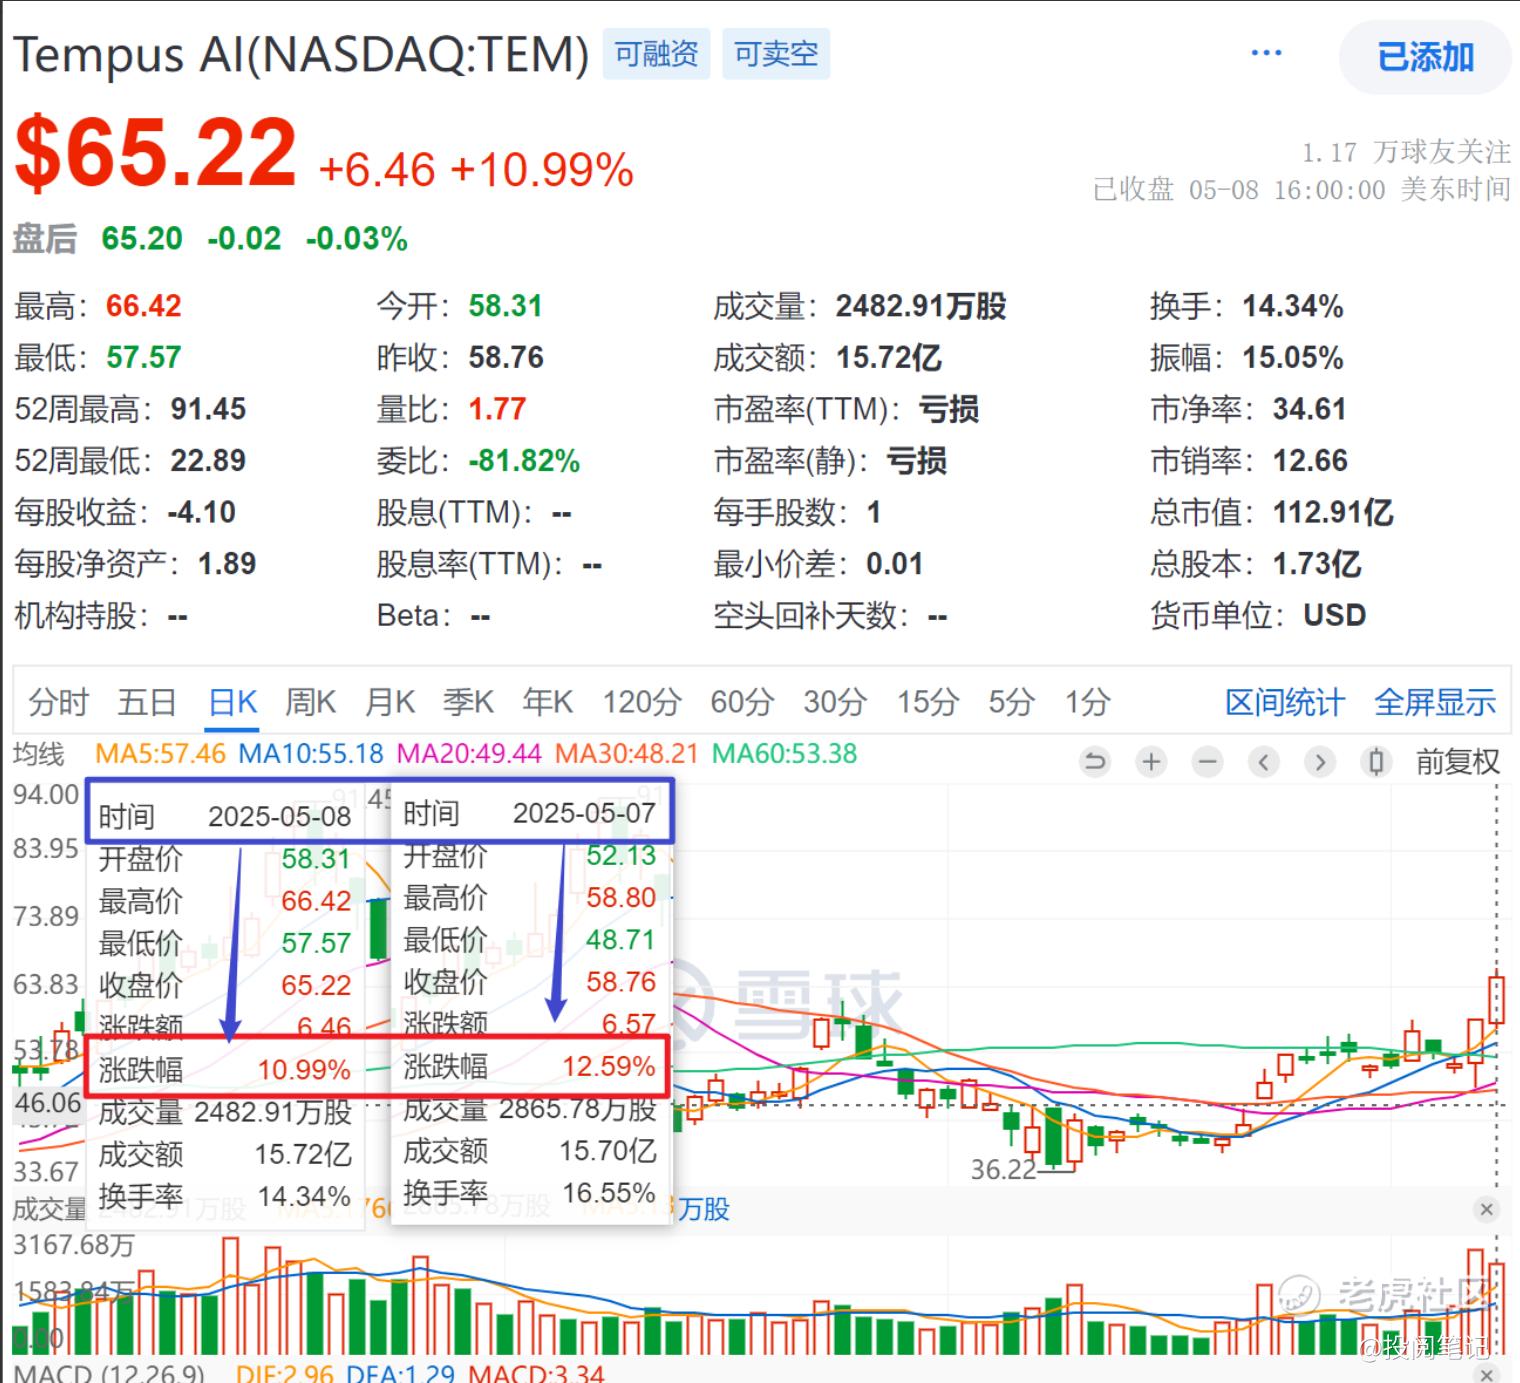Click the MA10:55.18 moving average label
Image resolution: width=1520 pixels, height=1383 pixels.
pyautogui.click(x=311, y=754)
